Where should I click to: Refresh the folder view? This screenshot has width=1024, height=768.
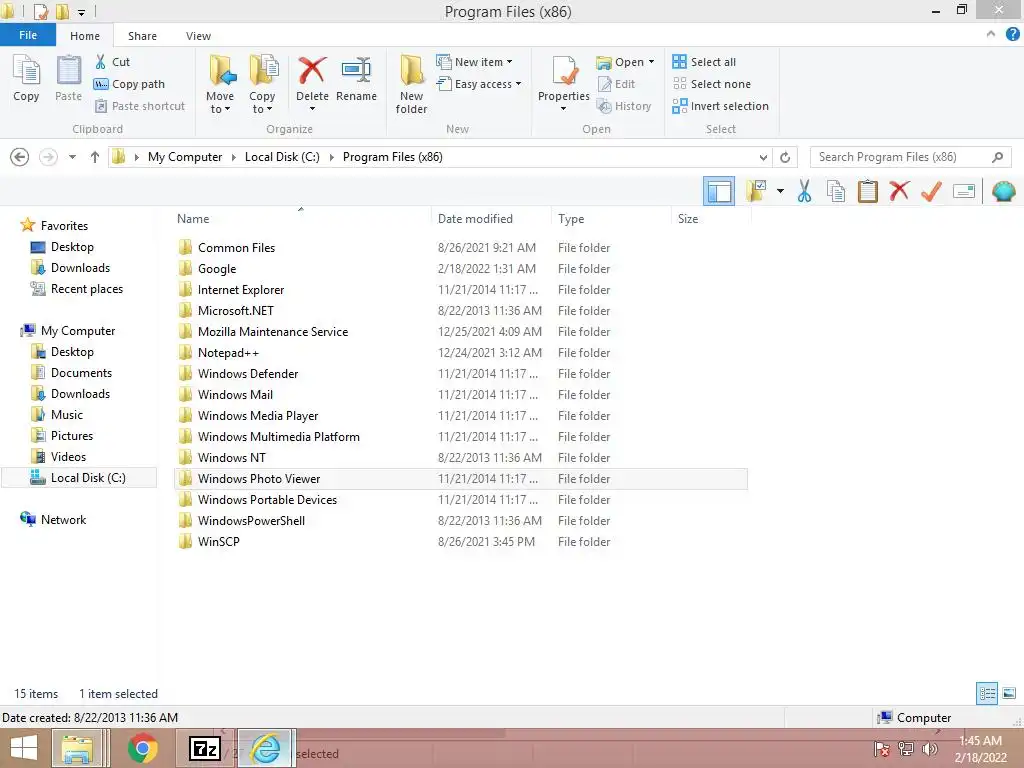(x=785, y=157)
